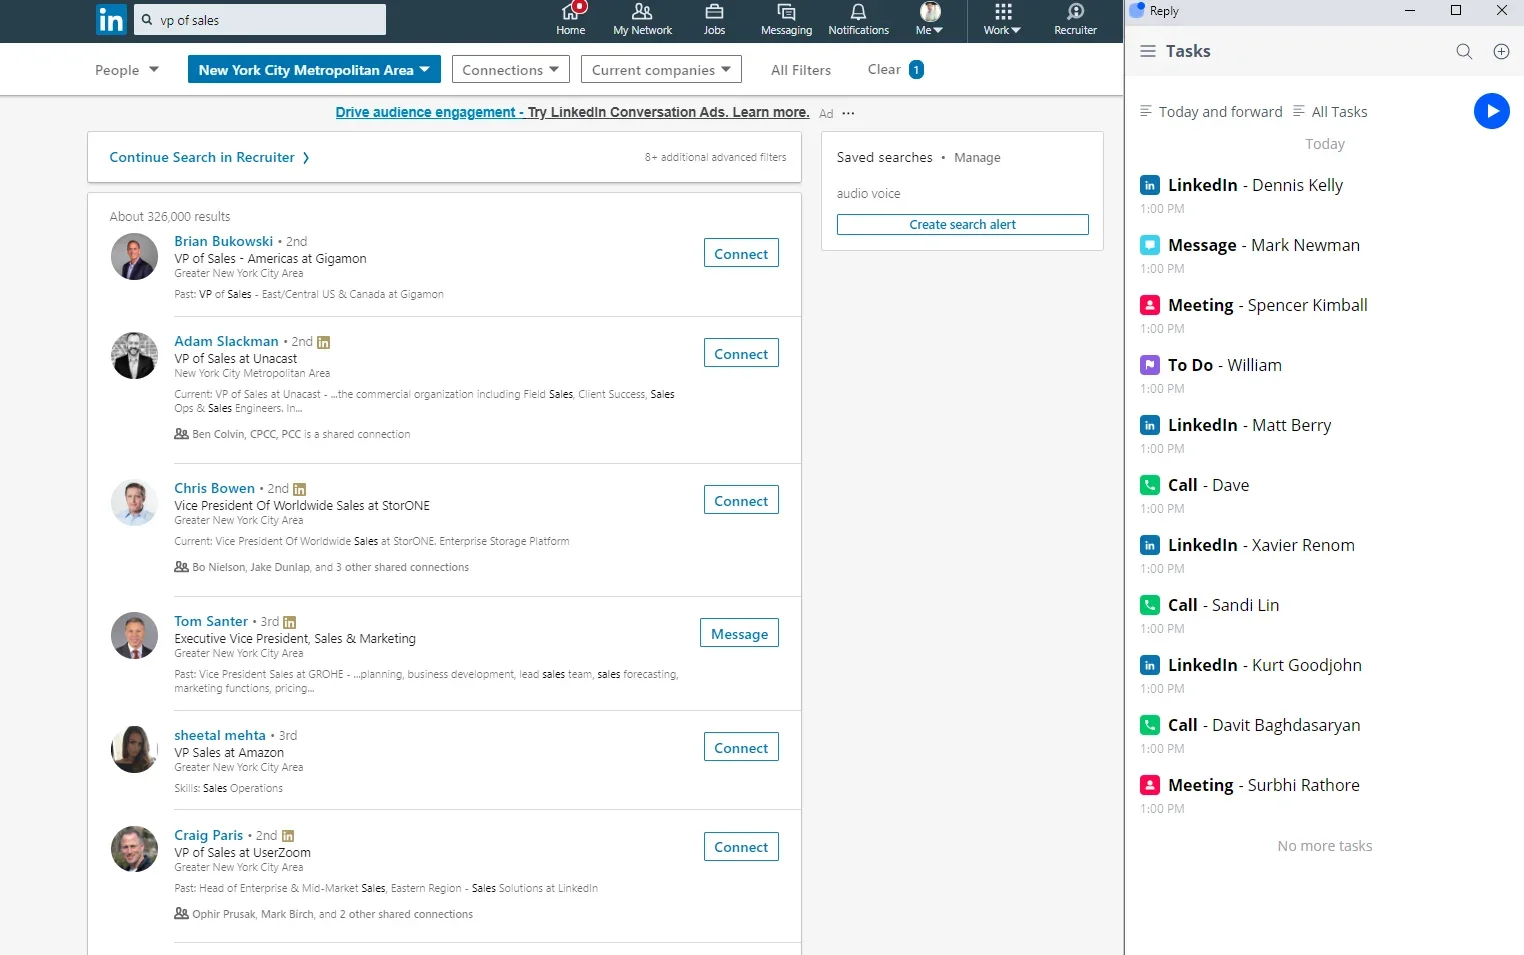
Task: Open Tom Santer's profile name link
Action: pyautogui.click(x=211, y=621)
